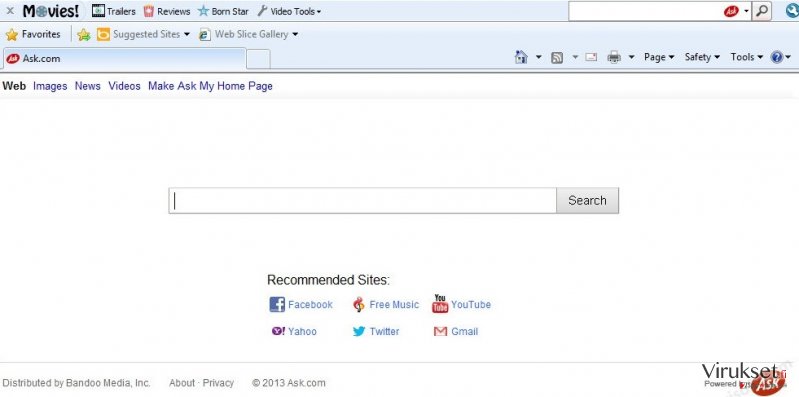
Task: Open the help question mark icon
Action: 777,57
